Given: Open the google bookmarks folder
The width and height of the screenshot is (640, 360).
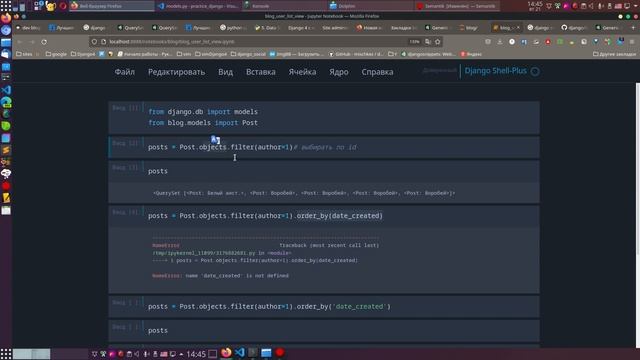Looking at the screenshot, I should 56,54.
